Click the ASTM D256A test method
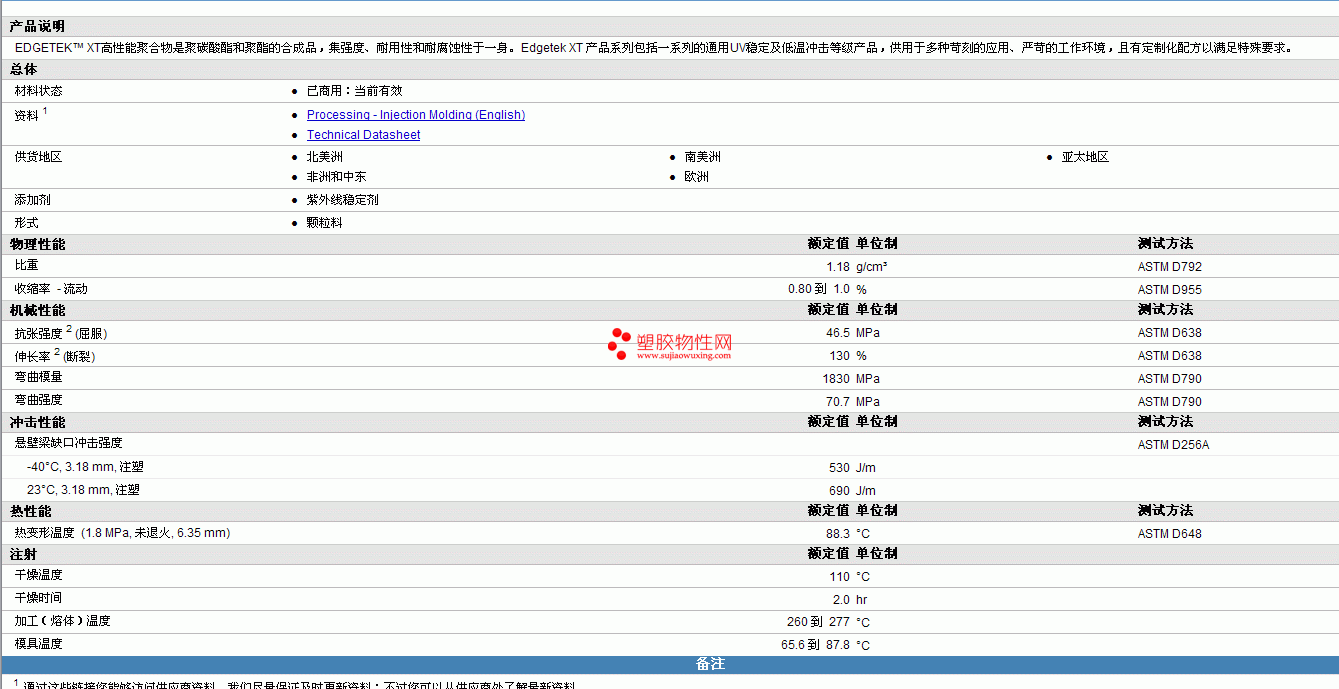Screen dimensions: 1339x689 coord(1173,445)
